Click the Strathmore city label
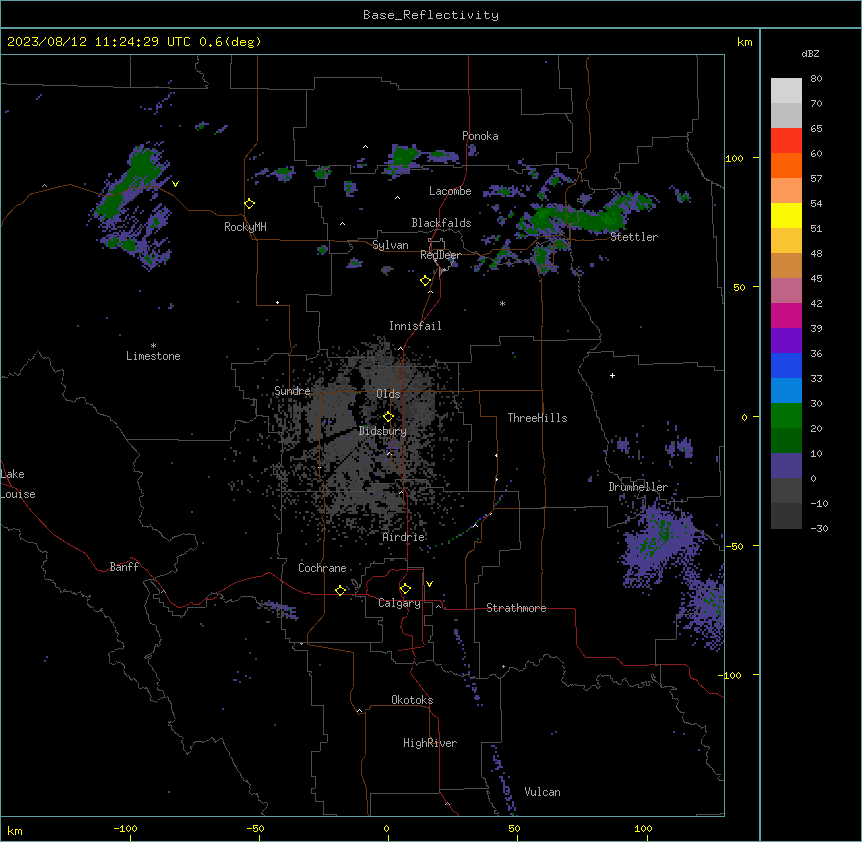862x842 pixels. tap(516, 608)
